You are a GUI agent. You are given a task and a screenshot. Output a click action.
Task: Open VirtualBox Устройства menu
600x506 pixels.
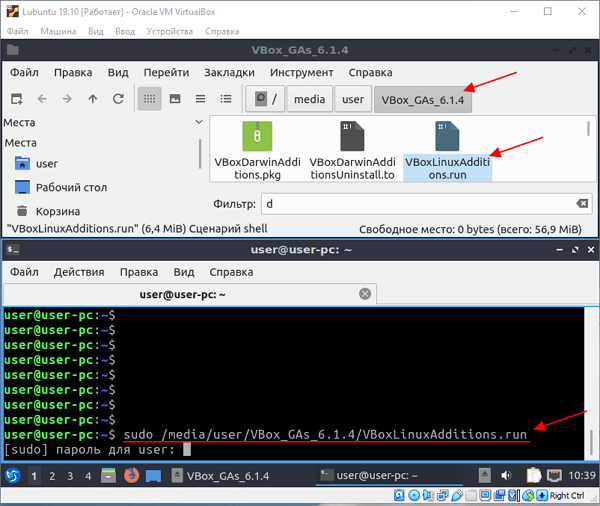click(170, 31)
